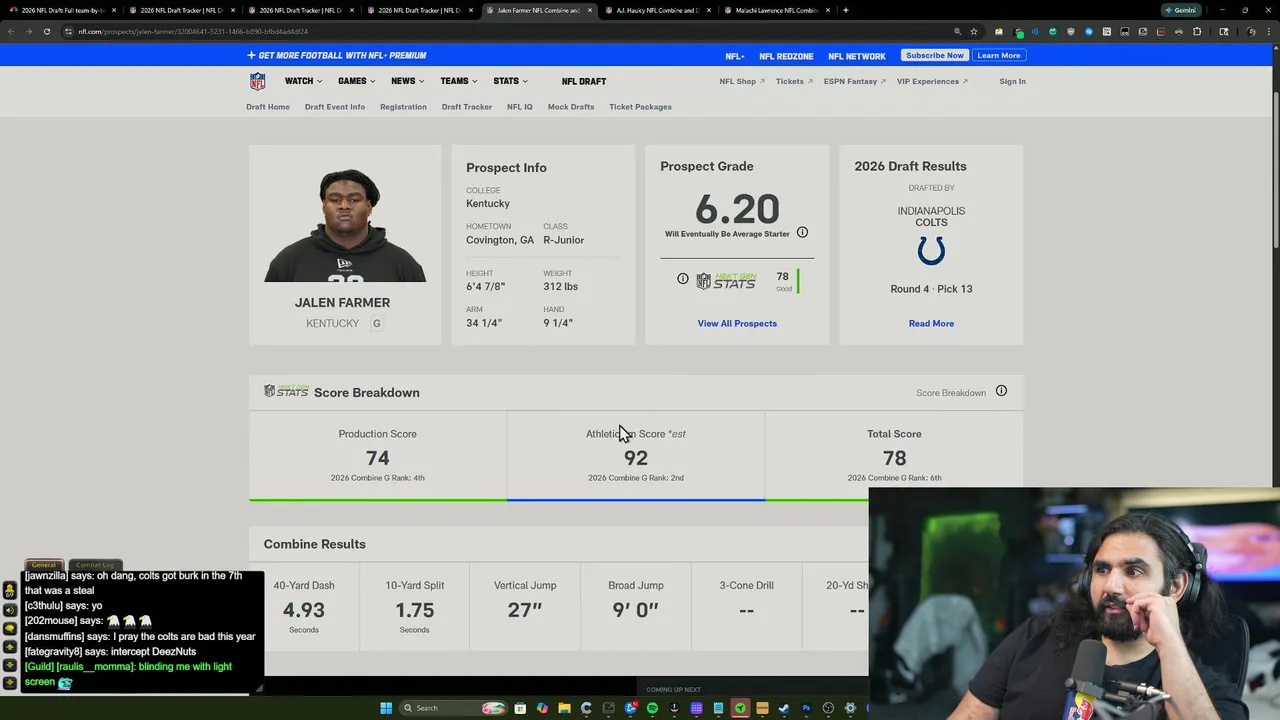
Task: Close the Jalen Farmer browser tab
Action: pyautogui.click(x=589, y=10)
